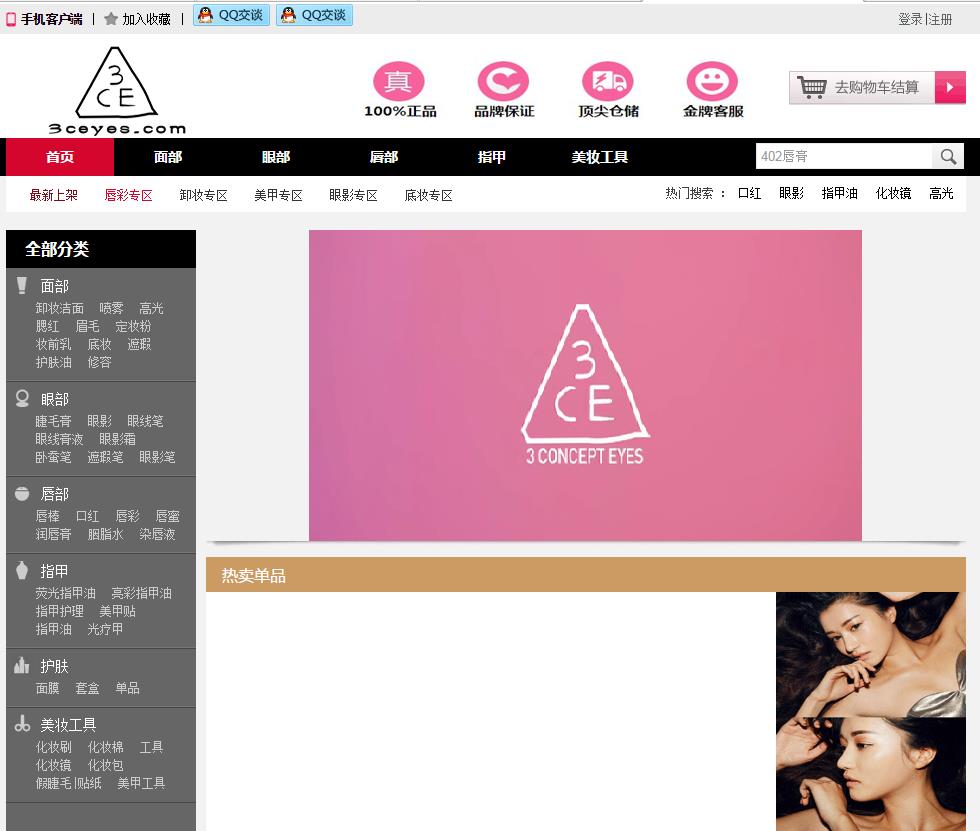Click hot search term 眼影
The width and height of the screenshot is (980, 831).
pyautogui.click(x=791, y=193)
